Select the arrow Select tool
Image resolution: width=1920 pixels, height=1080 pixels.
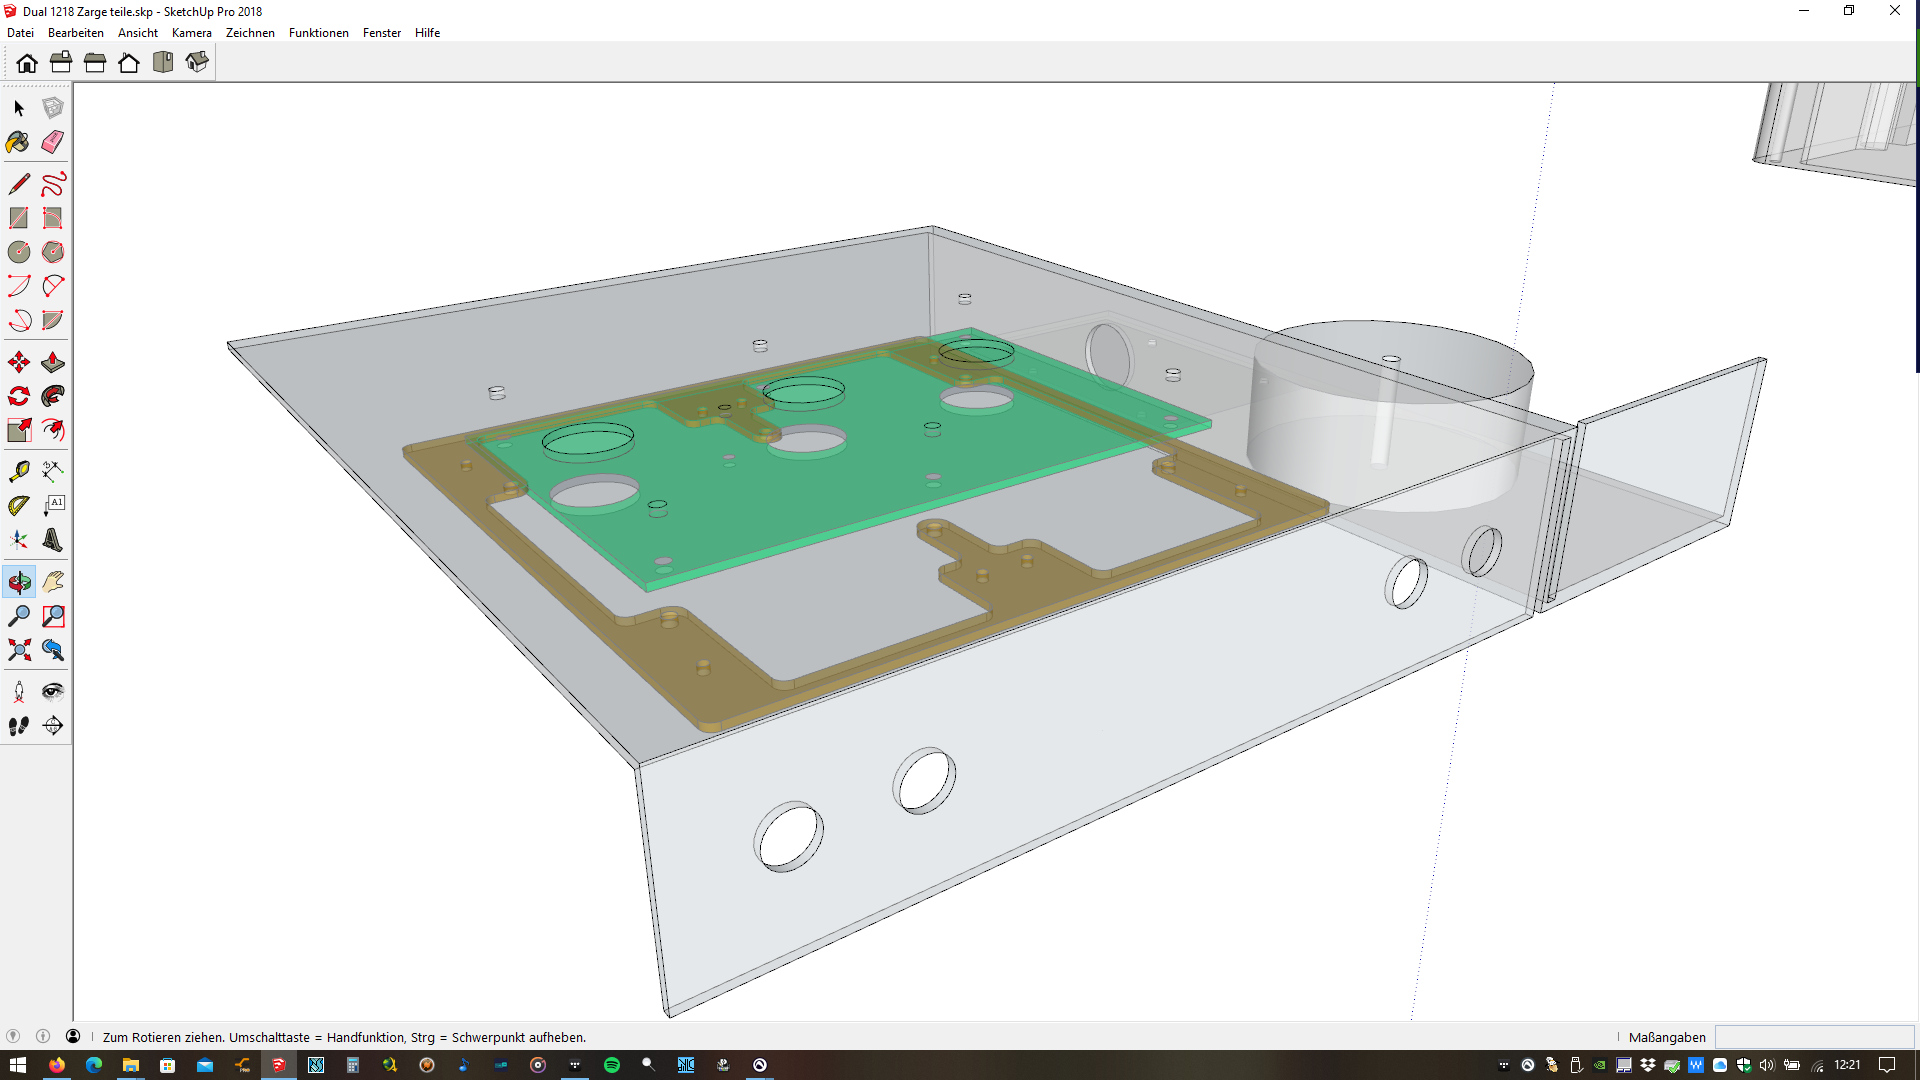pyautogui.click(x=19, y=108)
